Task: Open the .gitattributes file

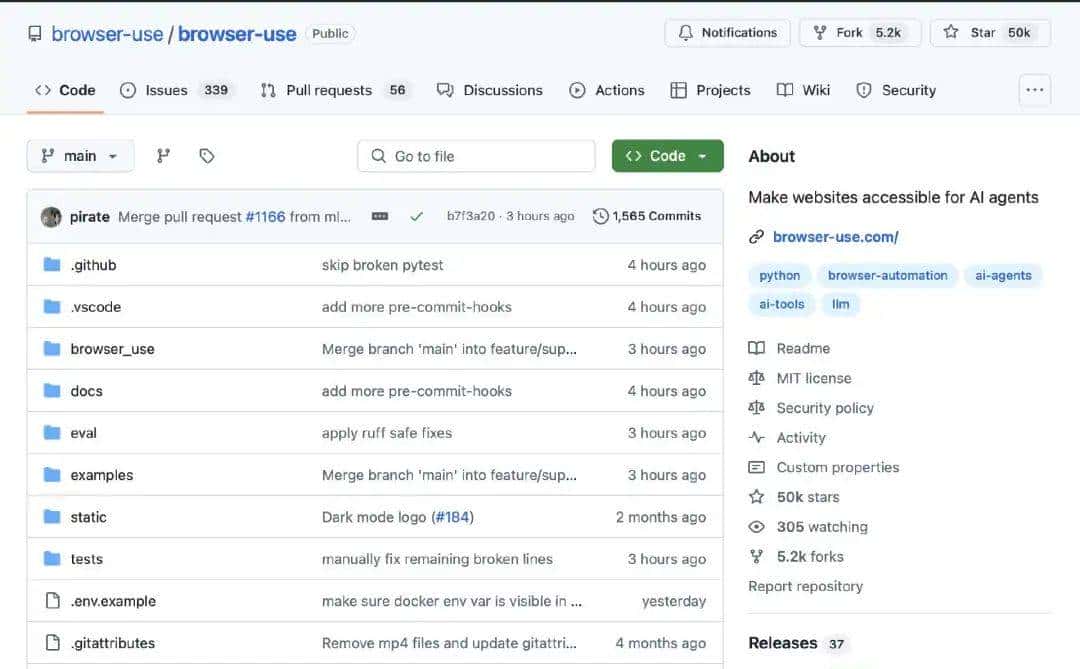Action: click(112, 643)
